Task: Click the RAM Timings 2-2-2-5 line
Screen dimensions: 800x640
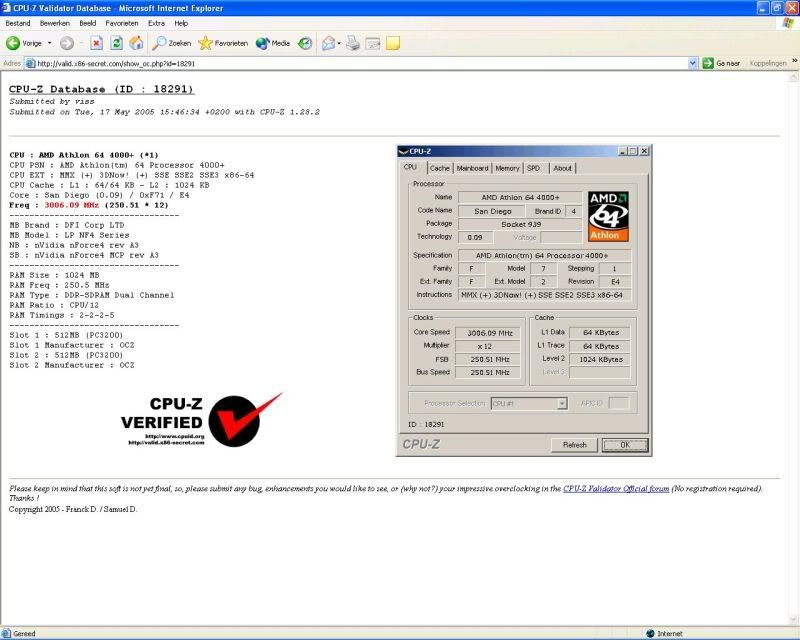Action: [62, 315]
